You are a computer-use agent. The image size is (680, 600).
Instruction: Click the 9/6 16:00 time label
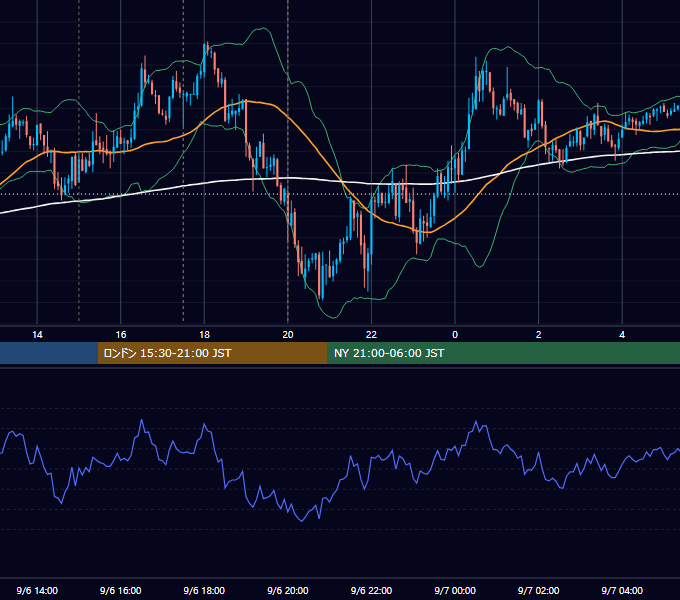coord(121,590)
